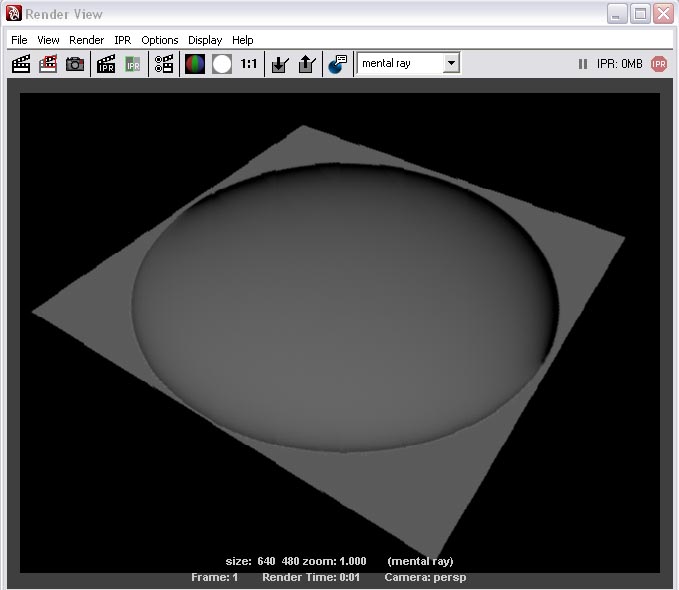The width and height of the screenshot is (679, 590).
Task: Close the Render View window
Action: [663, 13]
